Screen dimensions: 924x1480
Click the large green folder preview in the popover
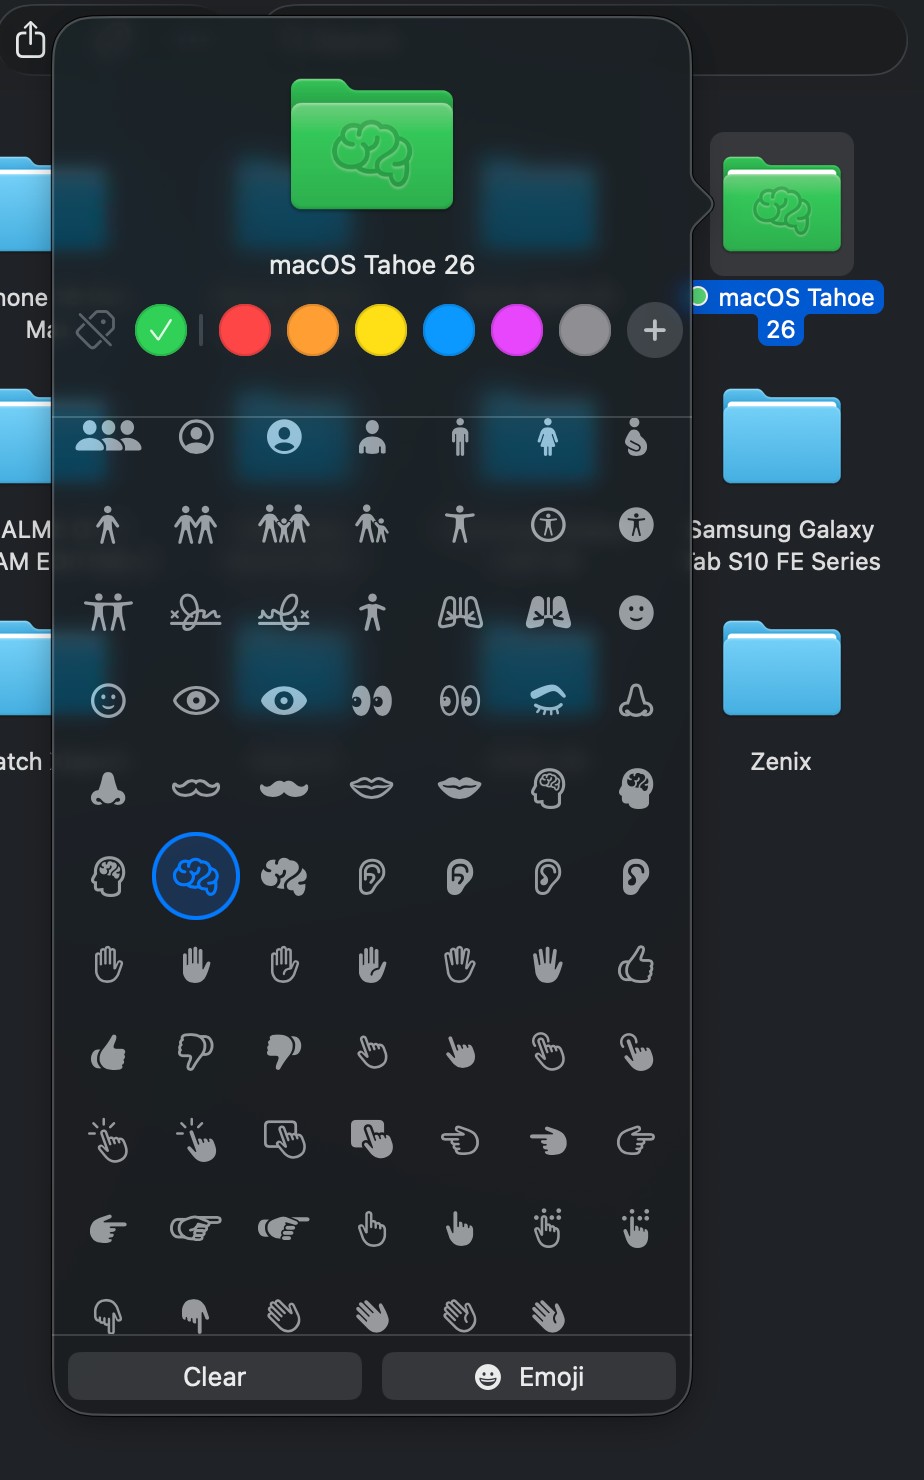click(x=372, y=144)
